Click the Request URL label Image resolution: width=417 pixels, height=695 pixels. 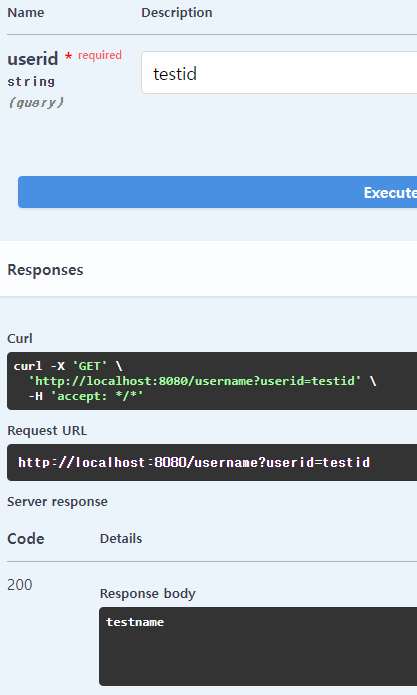pyautogui.click(x=47, y=431)
